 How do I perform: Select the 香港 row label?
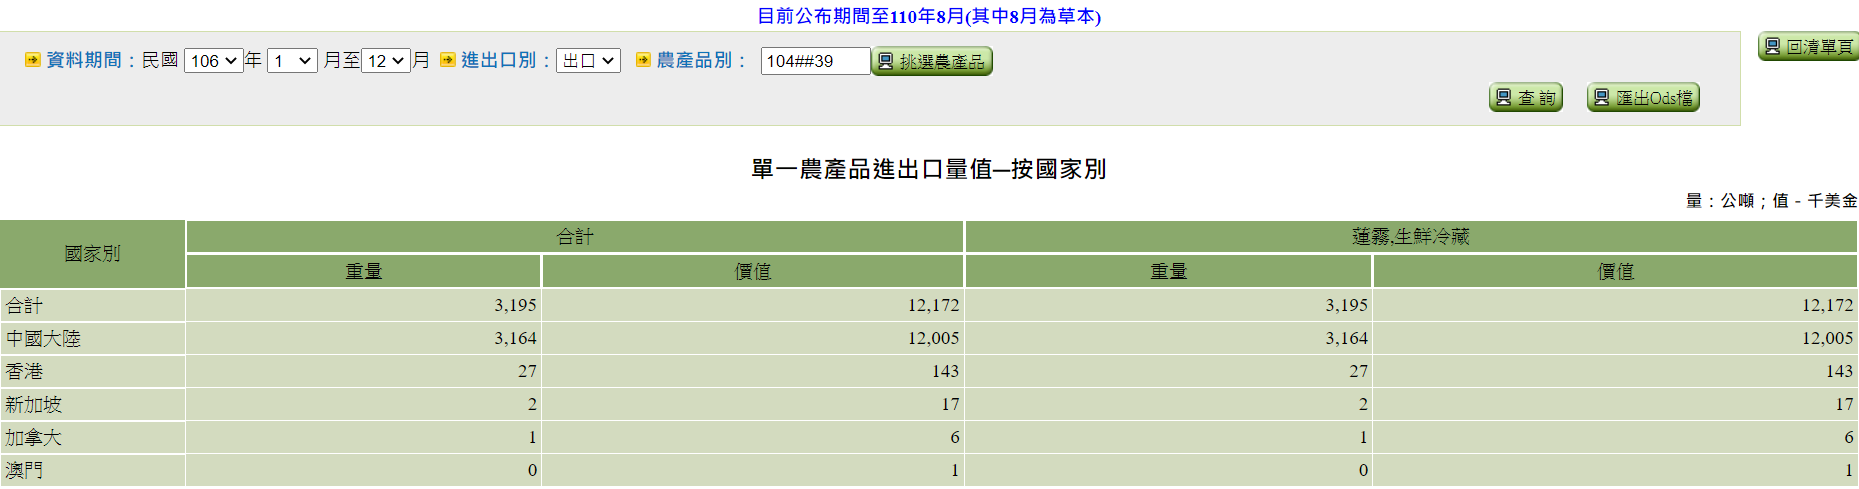[25, 372]
